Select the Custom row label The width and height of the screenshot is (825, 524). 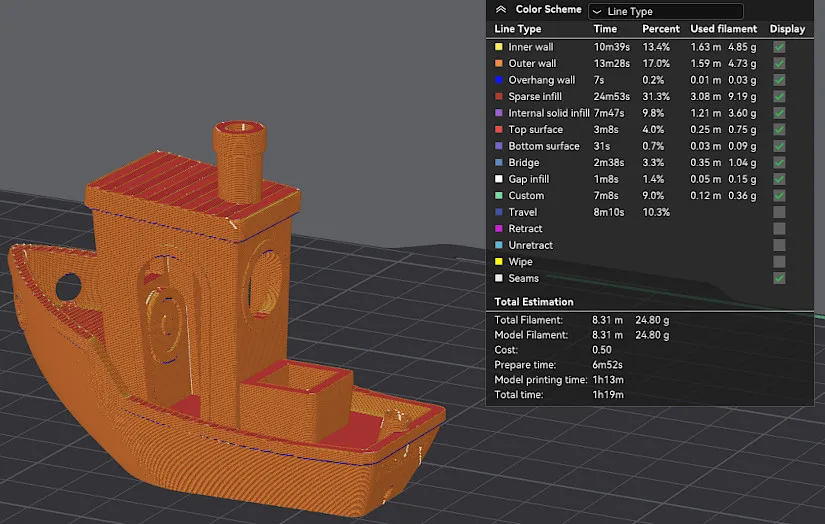point(526,195)
